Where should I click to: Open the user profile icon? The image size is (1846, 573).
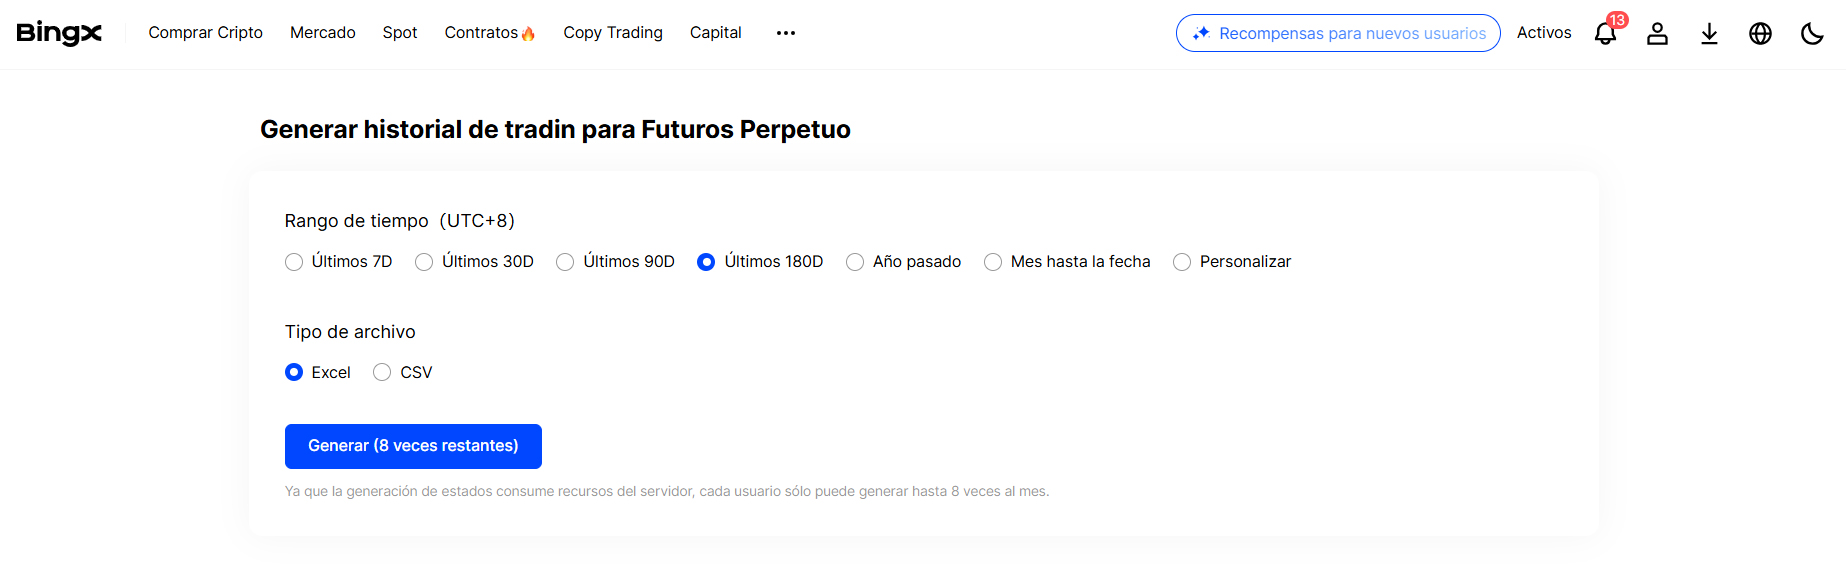coord(1657,34)
